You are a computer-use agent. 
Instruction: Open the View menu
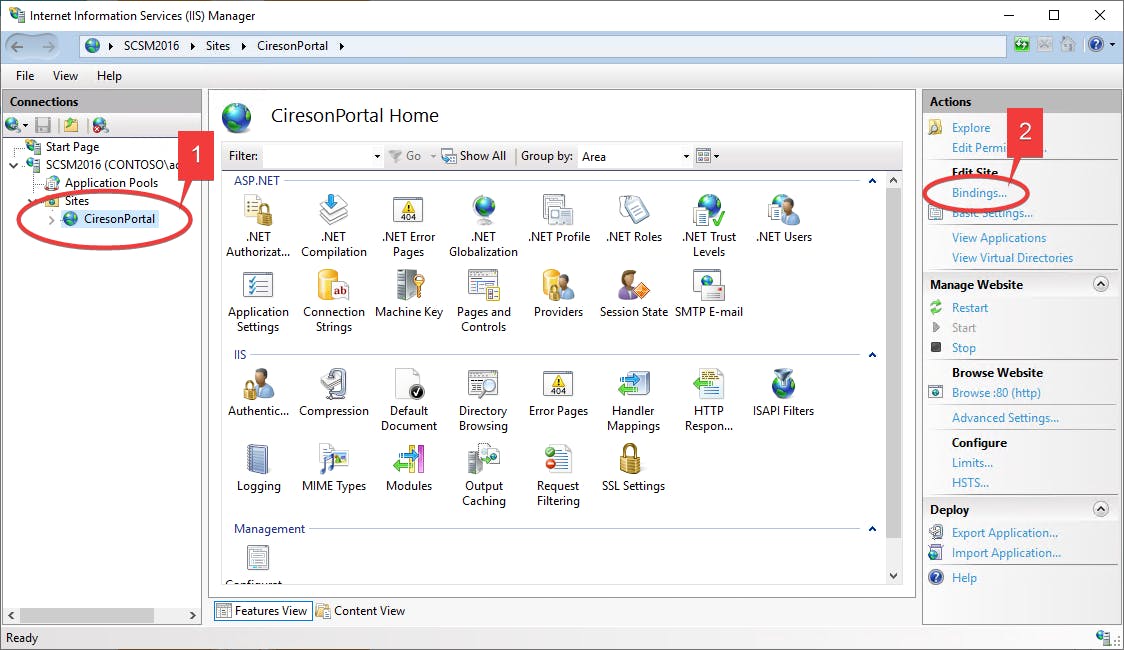[x=65, y=75]
